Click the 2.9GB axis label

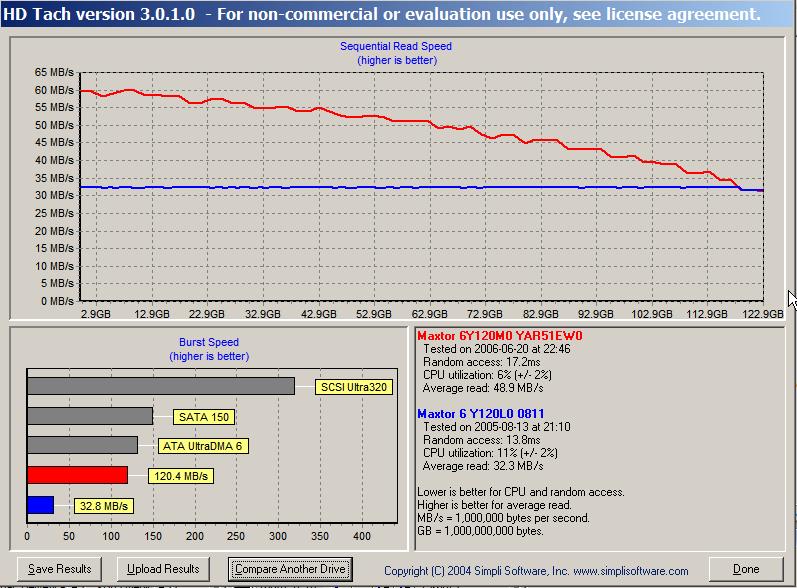tap(96, 314)
